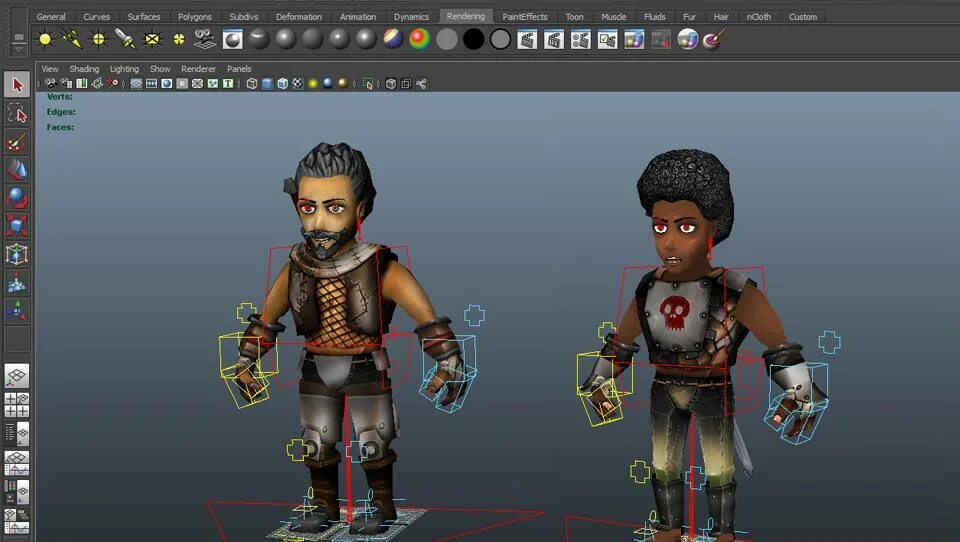Image resolution: width=960 pixels, height=542 pixels.
Task: Activate the Soft Modification tool
Action: (x=17, y=283)
